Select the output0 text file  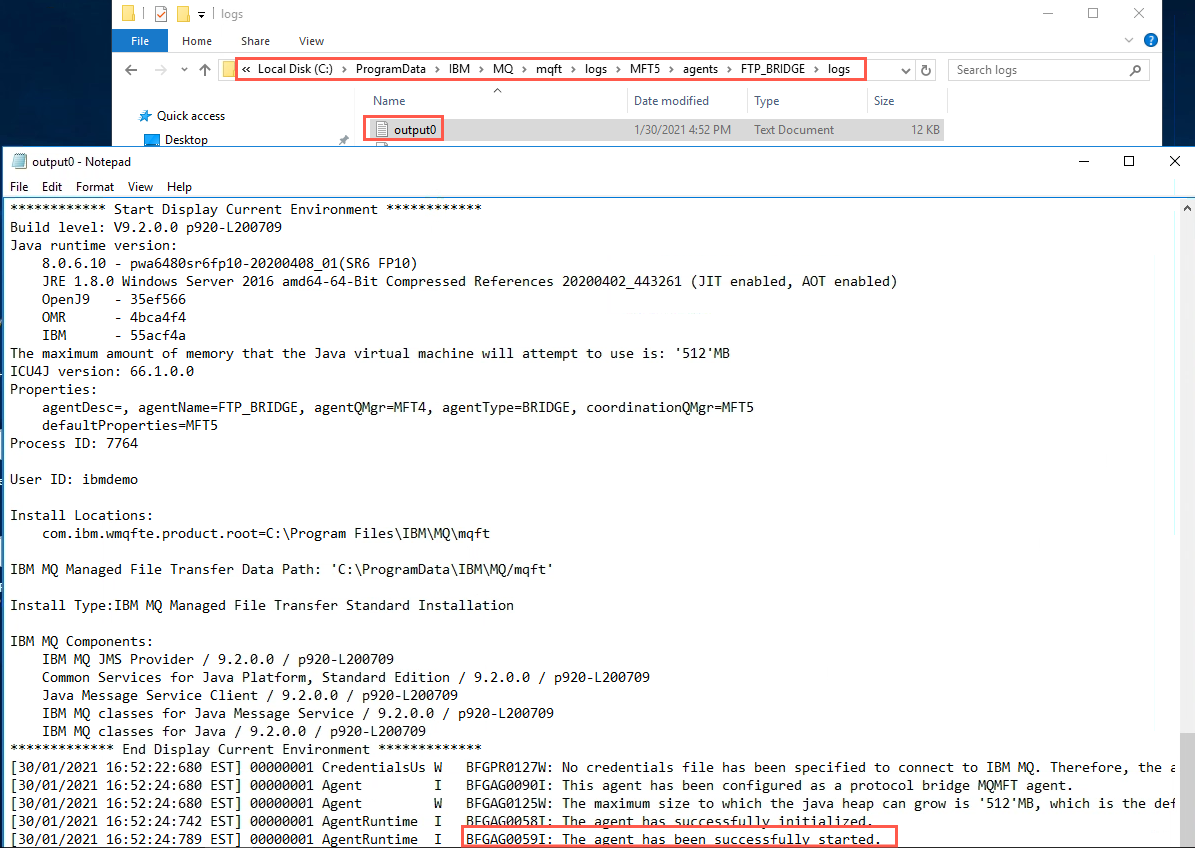pos(415,130)
